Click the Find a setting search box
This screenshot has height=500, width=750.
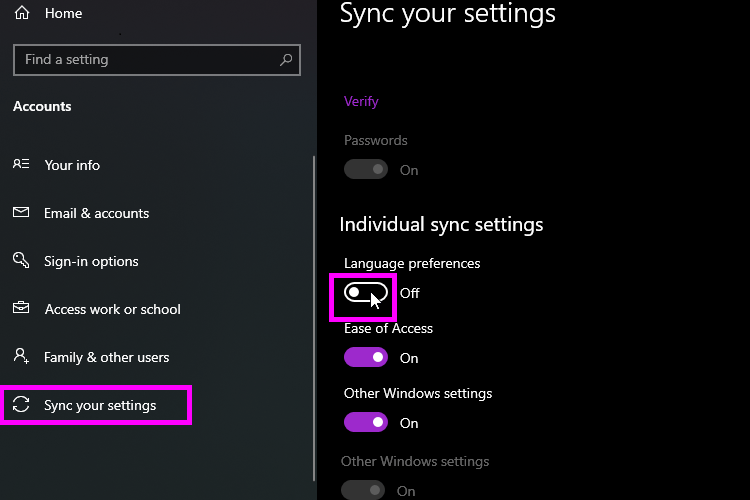[157, 60]
